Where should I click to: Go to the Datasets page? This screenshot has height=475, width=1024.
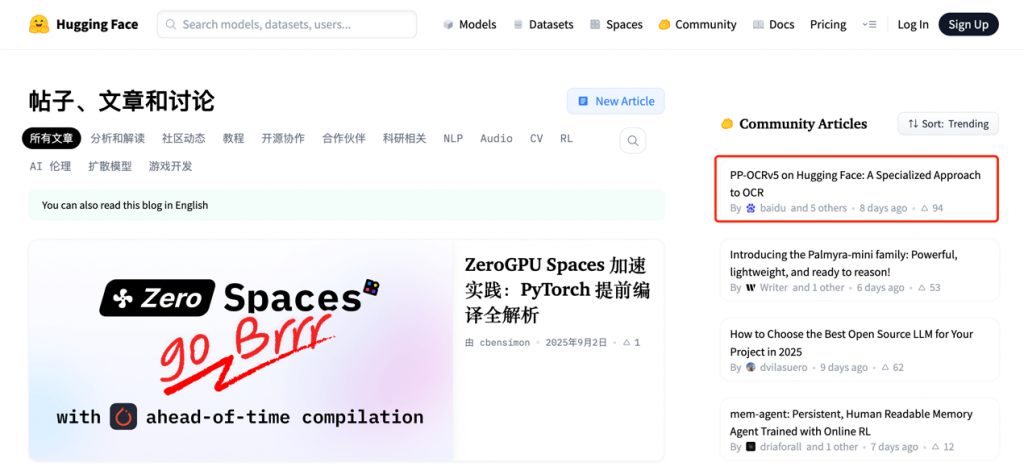[543, 25]
